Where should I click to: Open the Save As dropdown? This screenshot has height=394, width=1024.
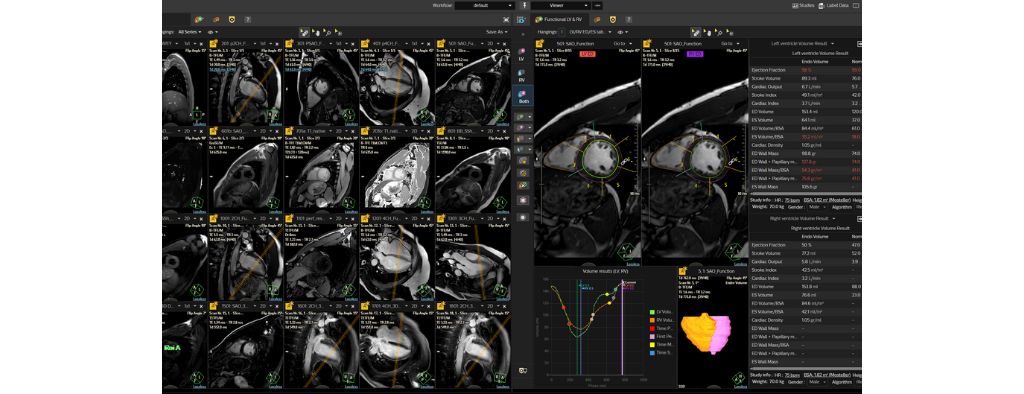(497, 31)
